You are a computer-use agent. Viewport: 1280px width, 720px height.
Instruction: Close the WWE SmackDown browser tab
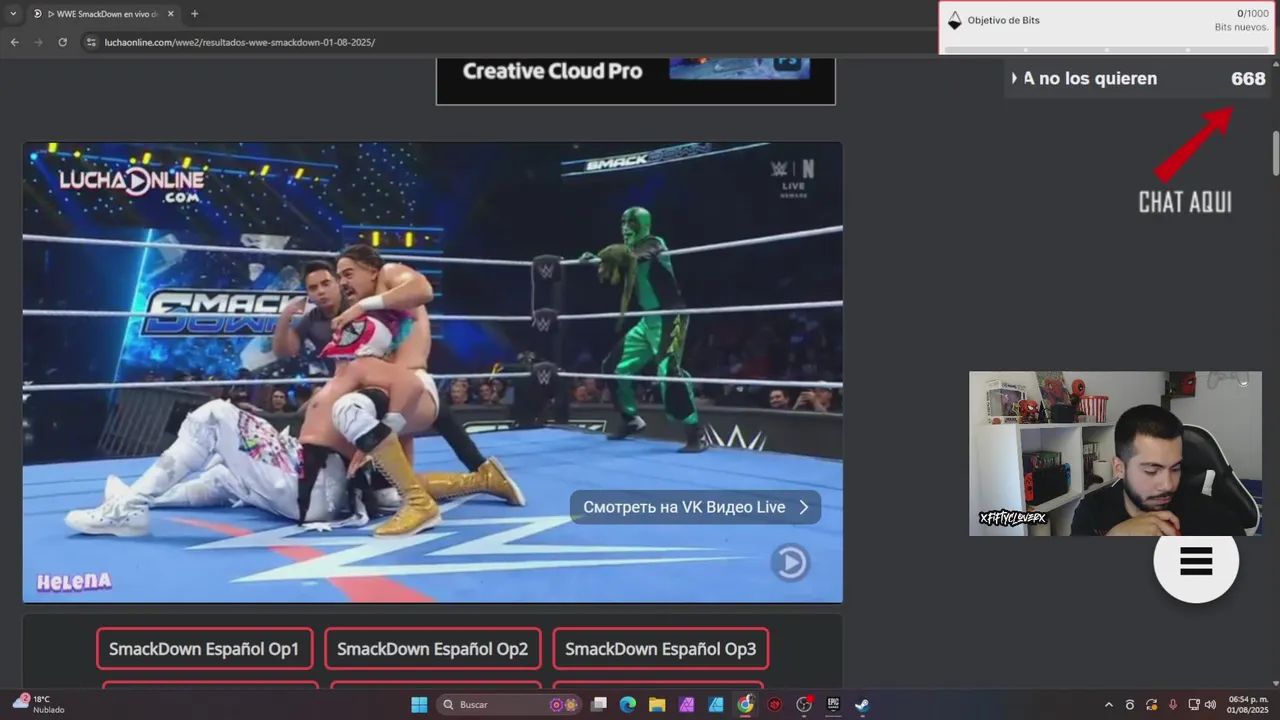tap(171, 14)
